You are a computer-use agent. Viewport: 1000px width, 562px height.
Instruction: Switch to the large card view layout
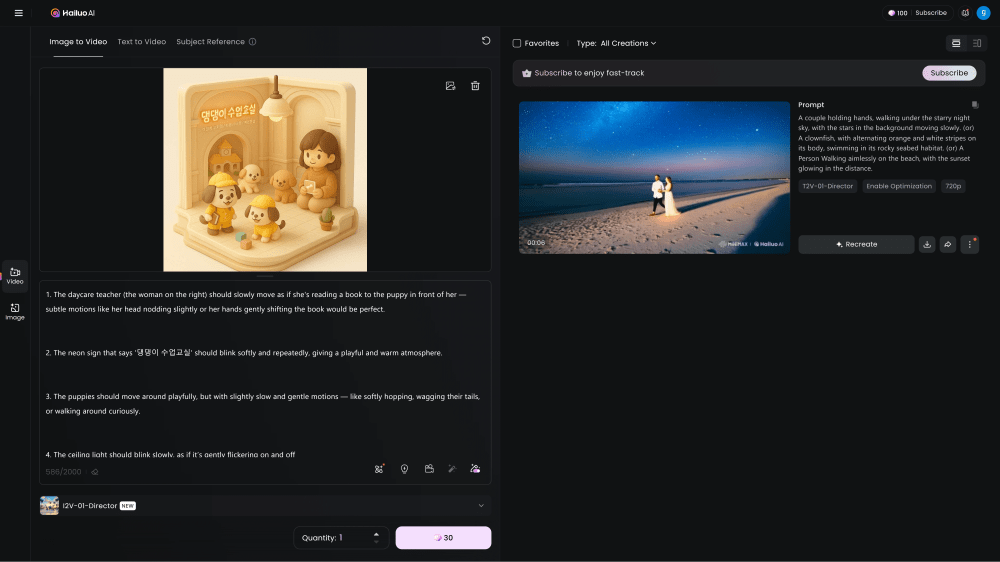[956, 43]
